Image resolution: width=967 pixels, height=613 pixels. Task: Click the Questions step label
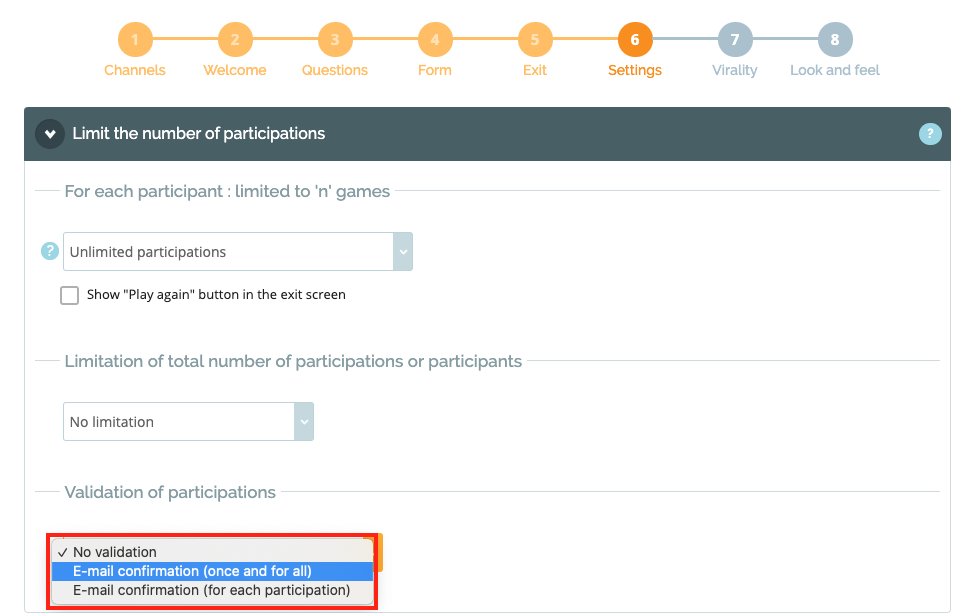335,71
